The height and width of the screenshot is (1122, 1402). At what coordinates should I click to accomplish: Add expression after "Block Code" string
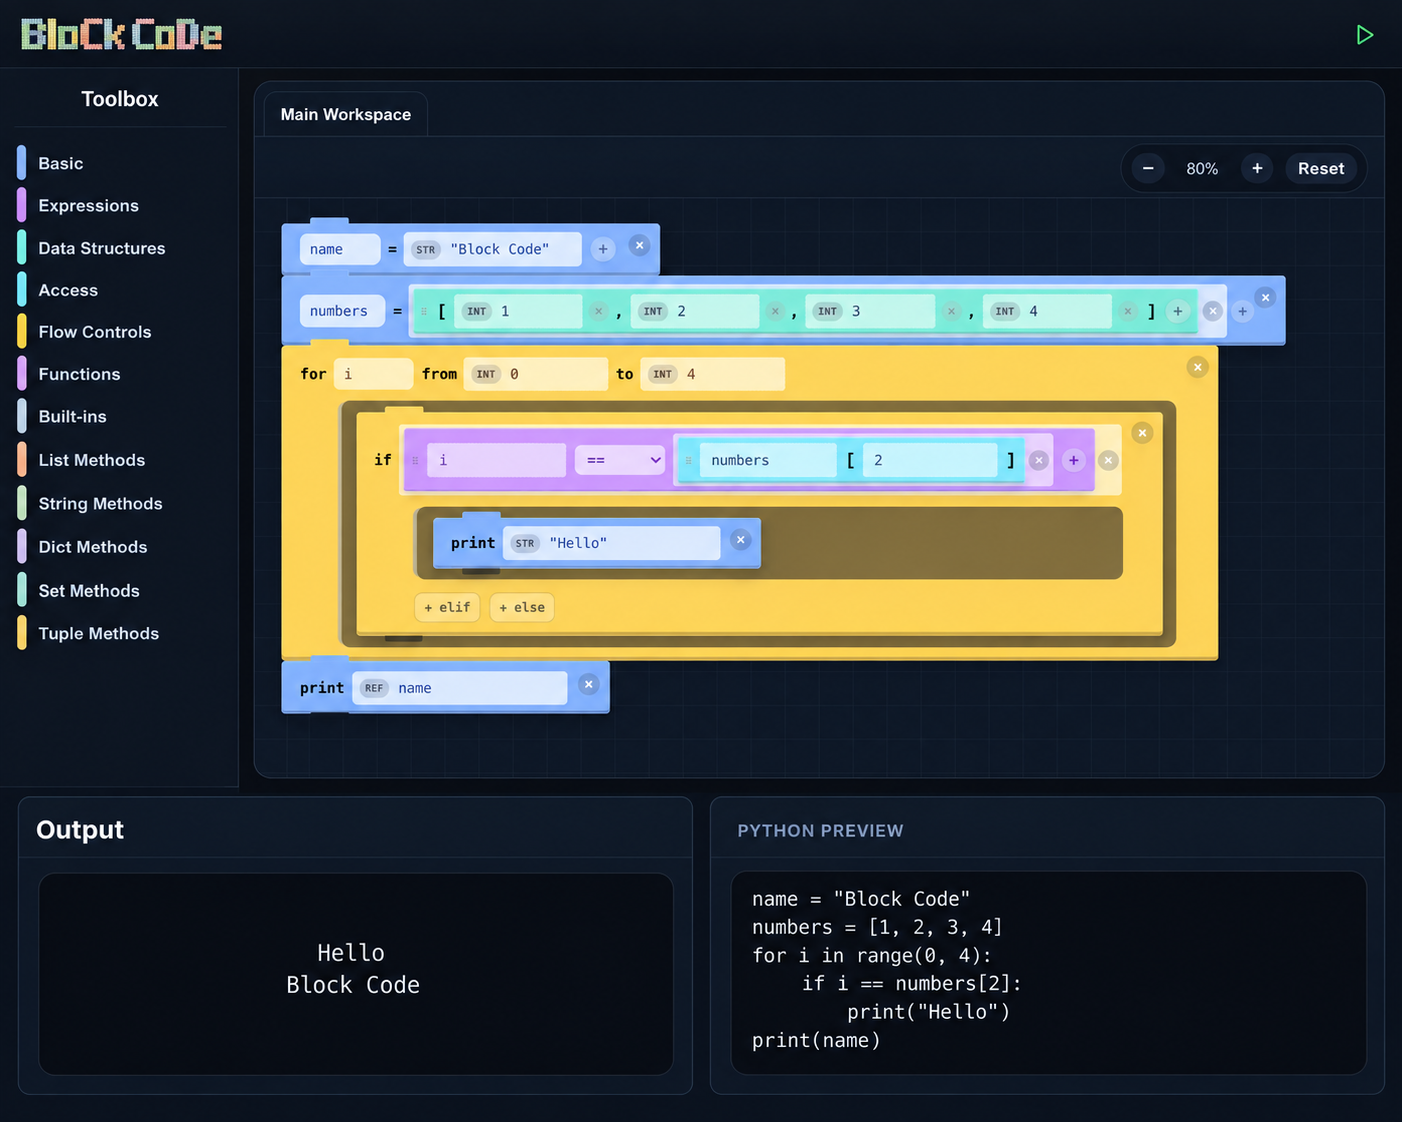pos(603,249)
